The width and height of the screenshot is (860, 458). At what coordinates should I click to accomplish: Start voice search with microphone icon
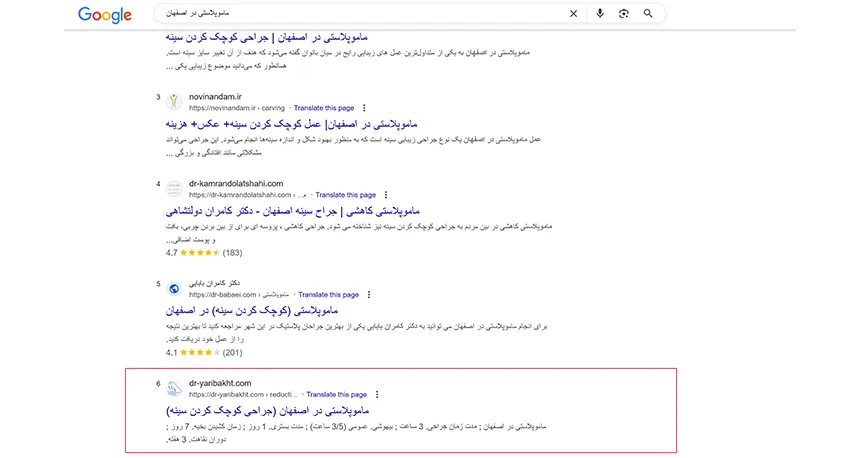(600, 14)
